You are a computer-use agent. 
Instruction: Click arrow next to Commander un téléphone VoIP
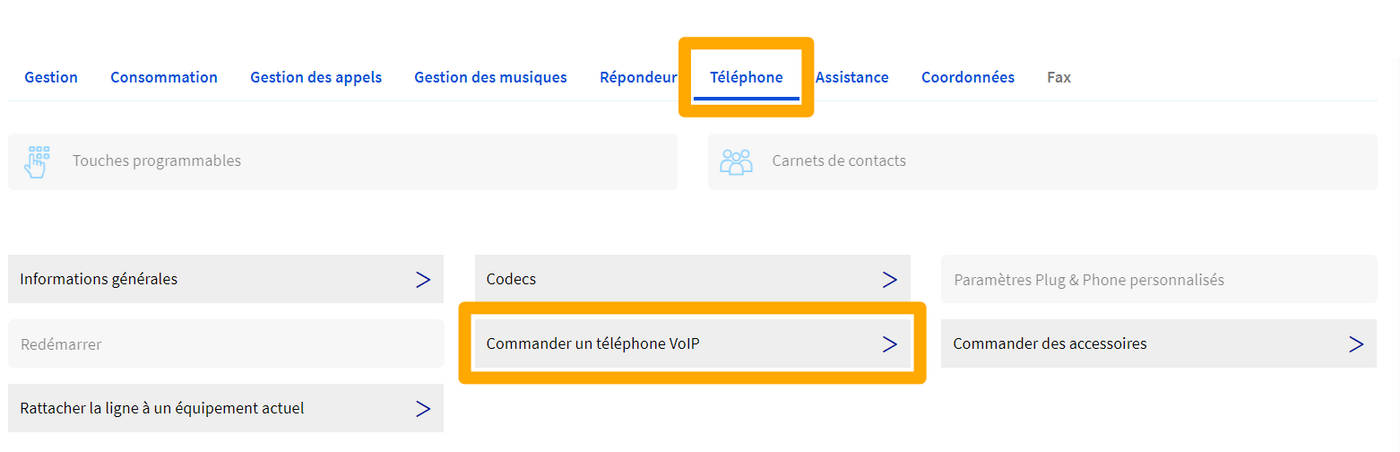(x=889, y=344)
